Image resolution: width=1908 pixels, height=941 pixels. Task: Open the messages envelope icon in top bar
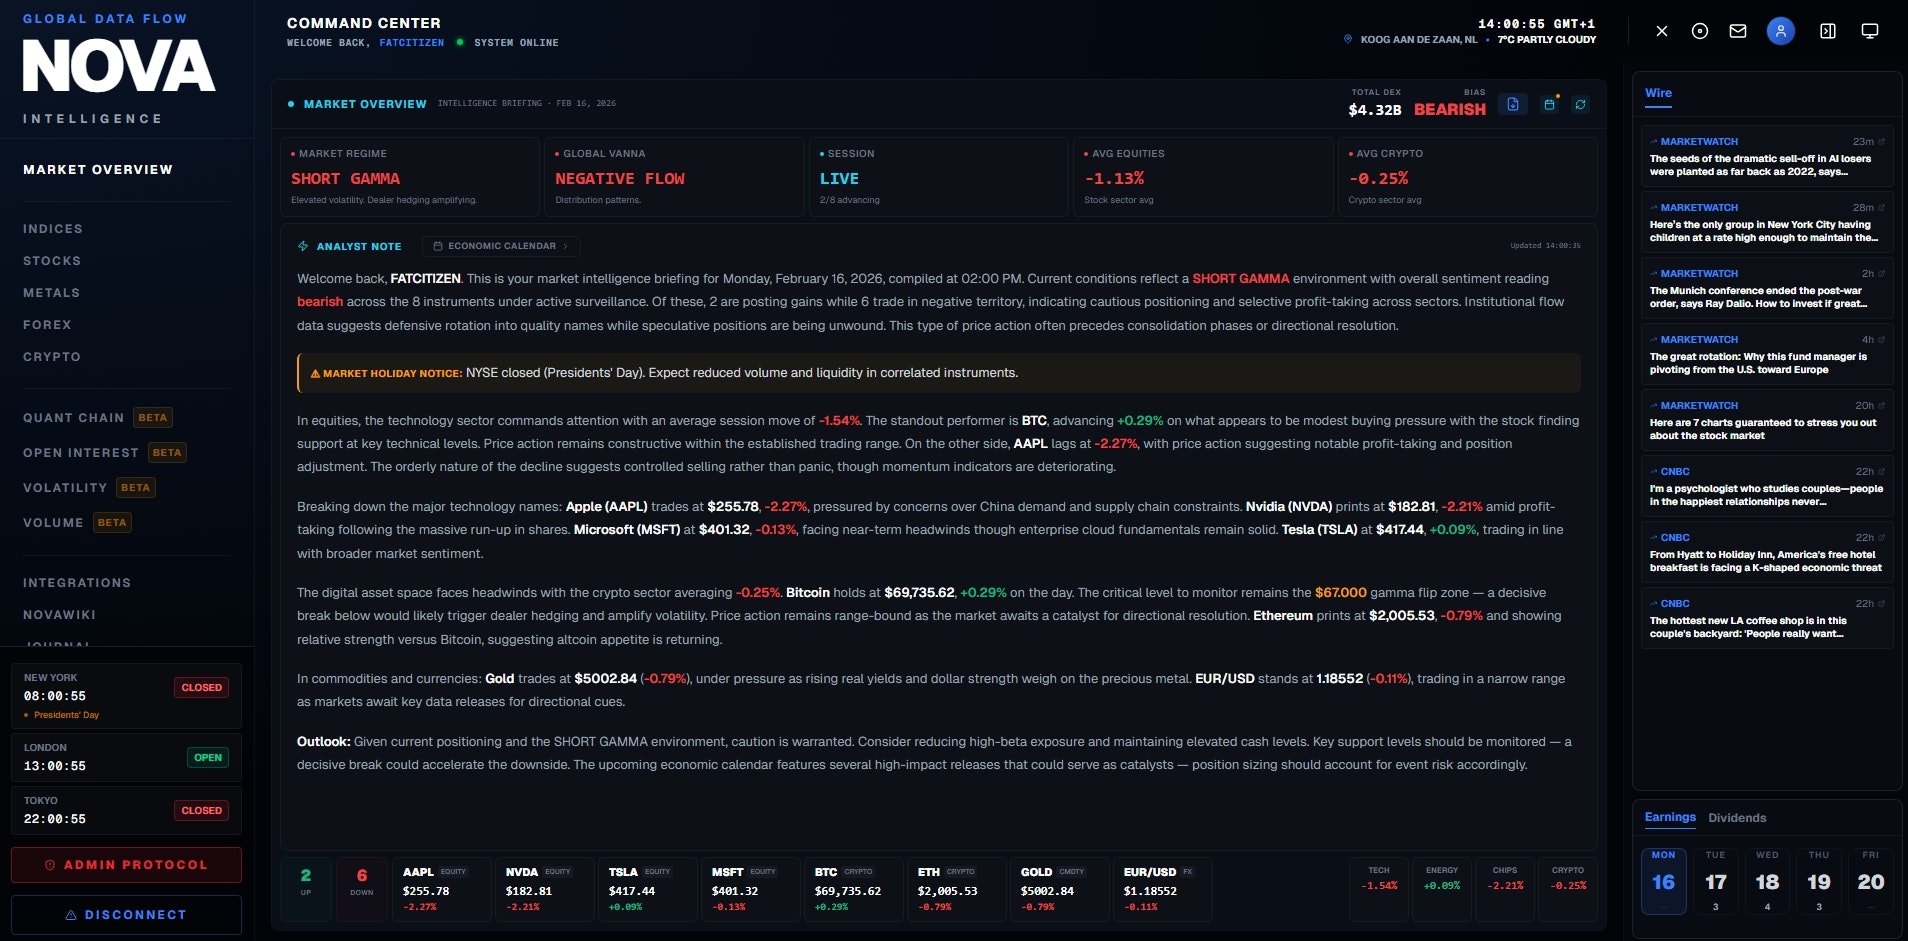click(1738, 31)
